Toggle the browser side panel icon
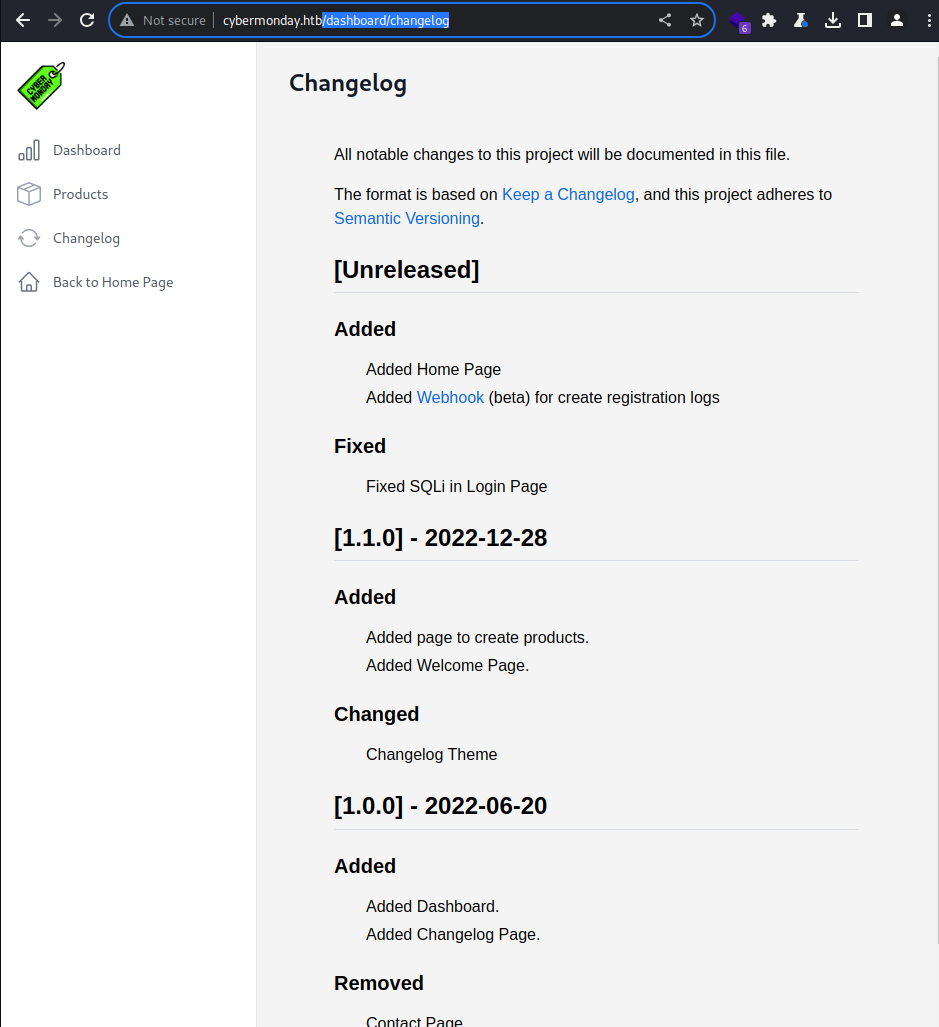This screenshot has width=939, height=1027. (x=865, y=20)
